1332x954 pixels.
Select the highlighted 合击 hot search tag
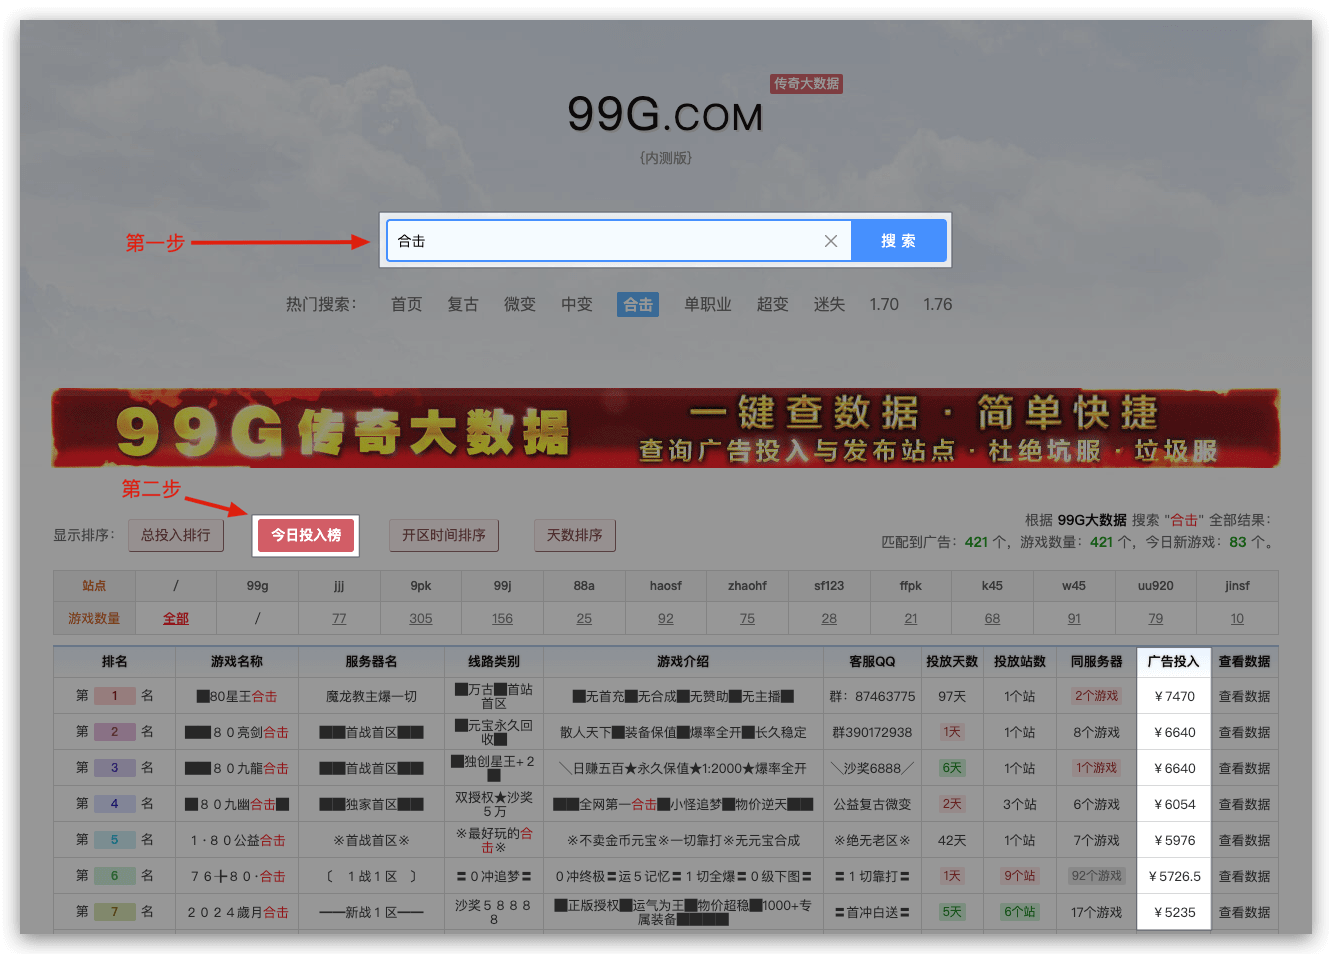(638, 304)
